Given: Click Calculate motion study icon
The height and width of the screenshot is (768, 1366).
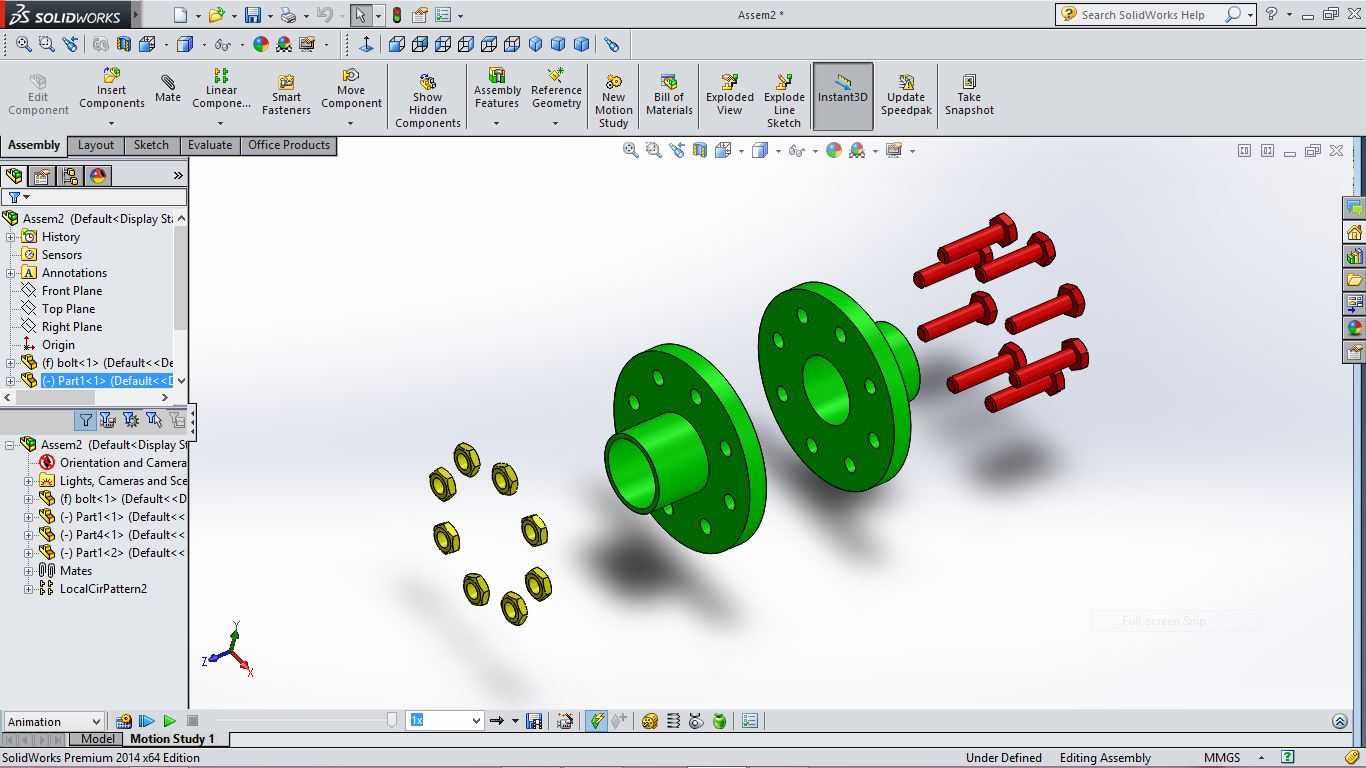Looking at the screenshot, I should pos(124,721).
